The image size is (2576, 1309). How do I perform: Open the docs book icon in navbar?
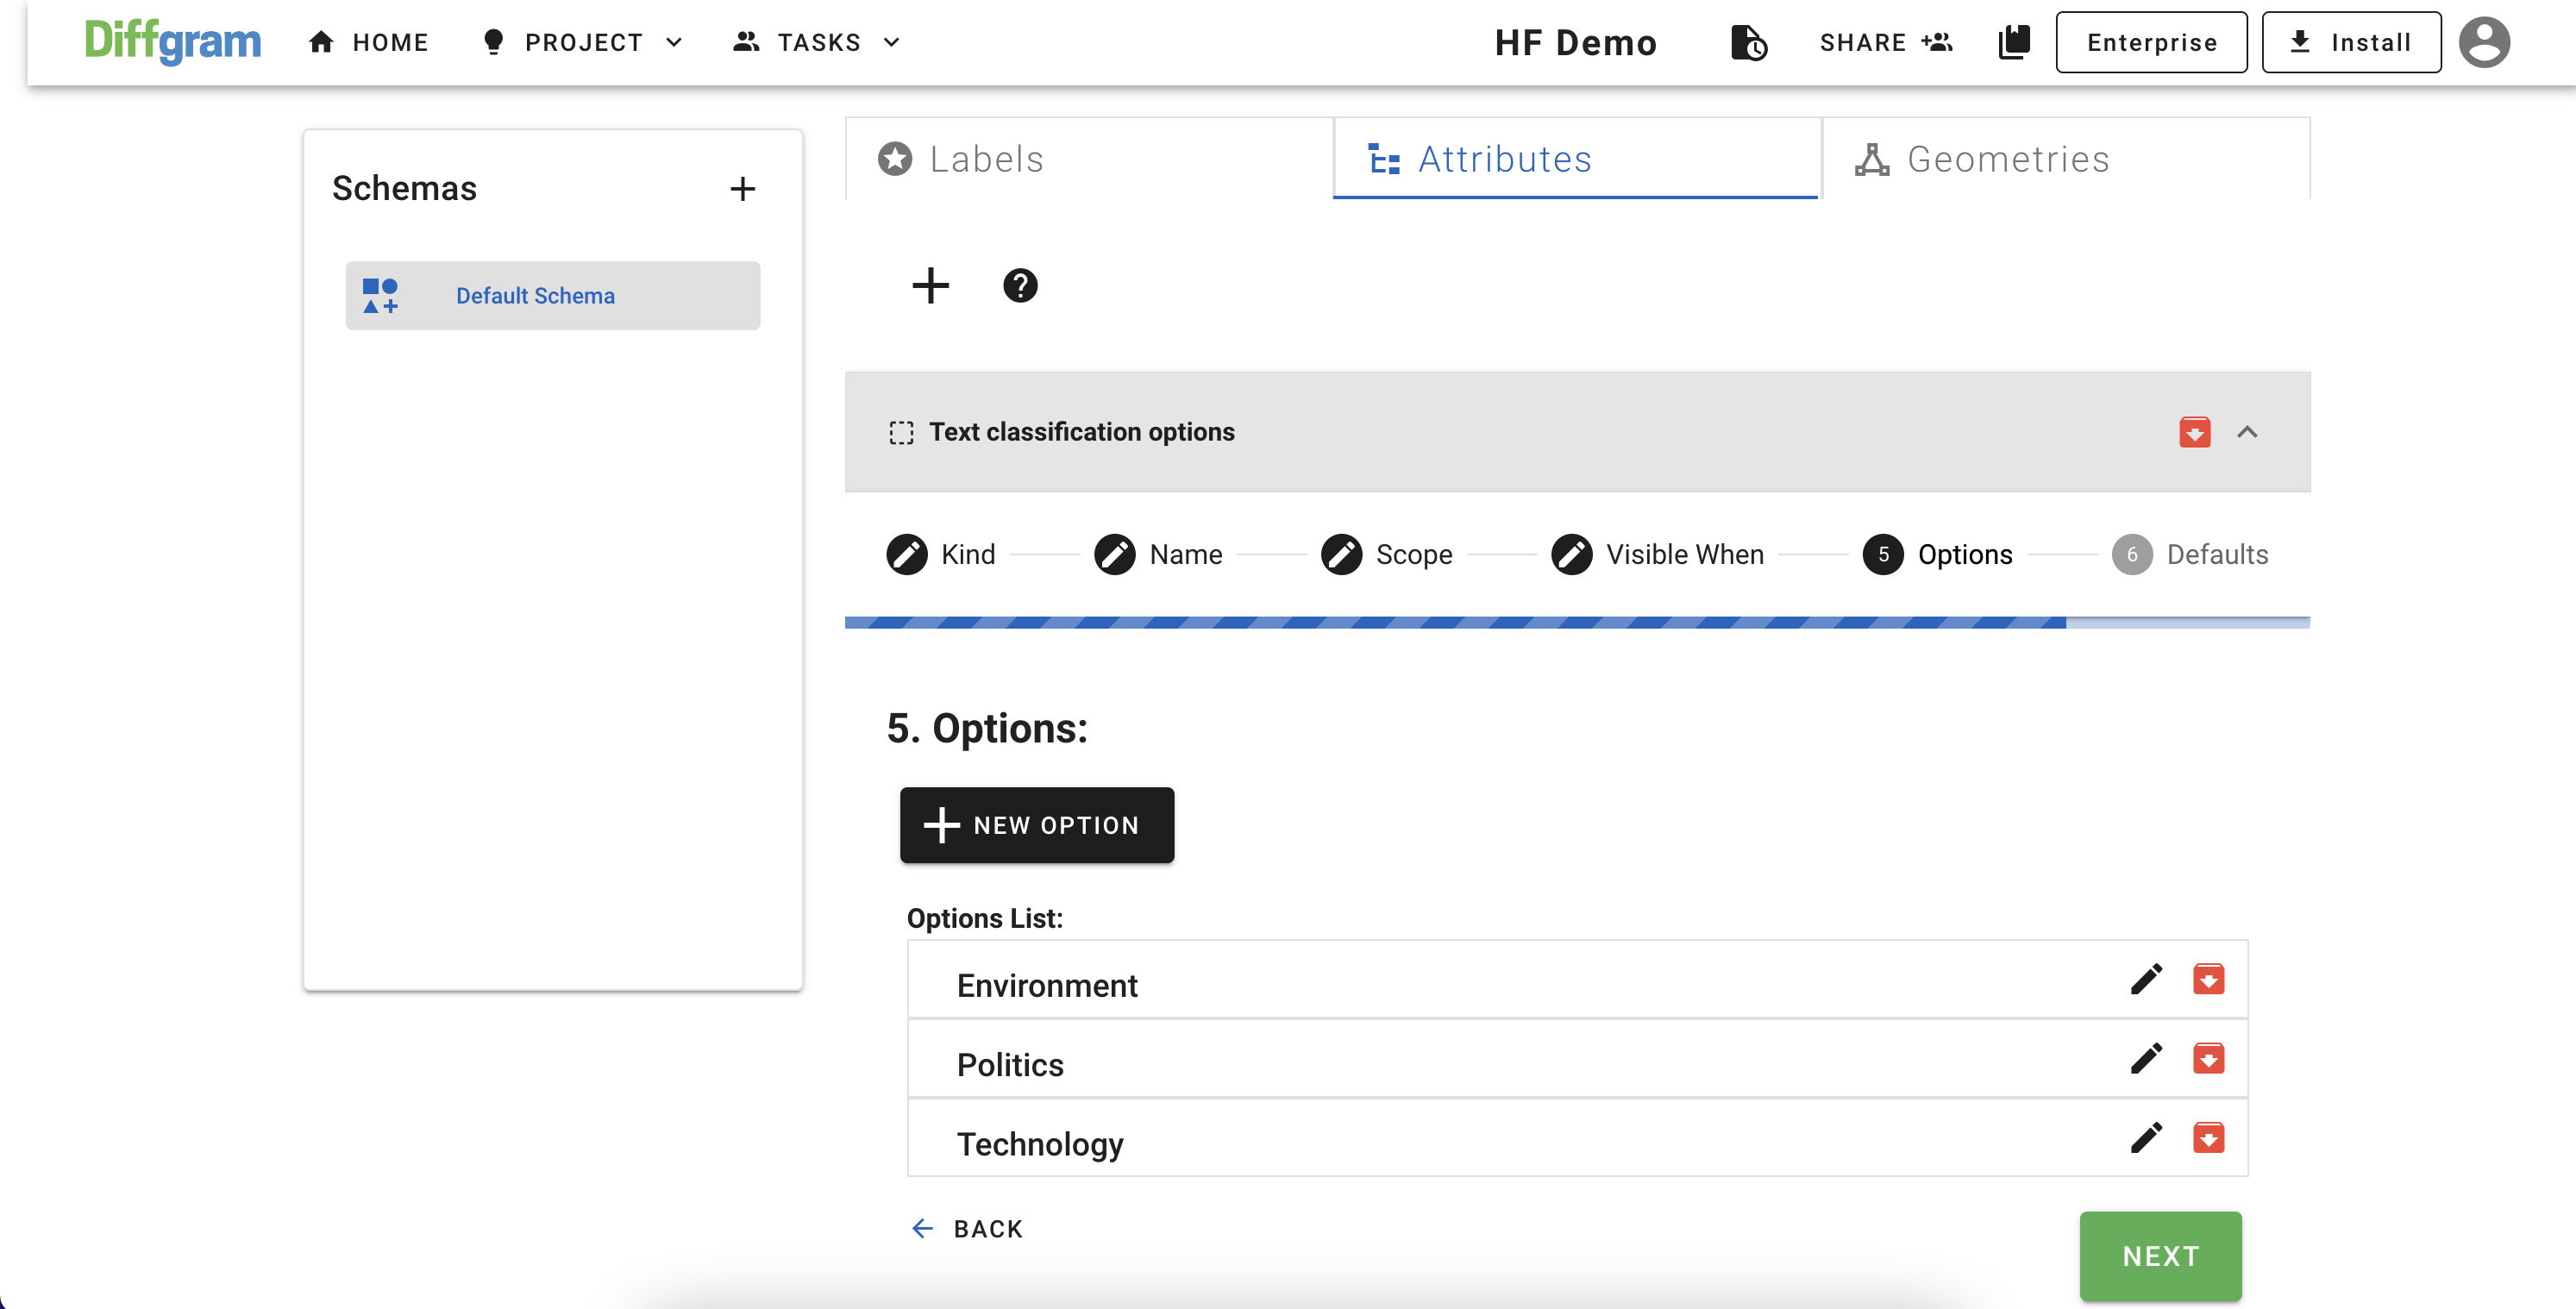click(2014, 42)
